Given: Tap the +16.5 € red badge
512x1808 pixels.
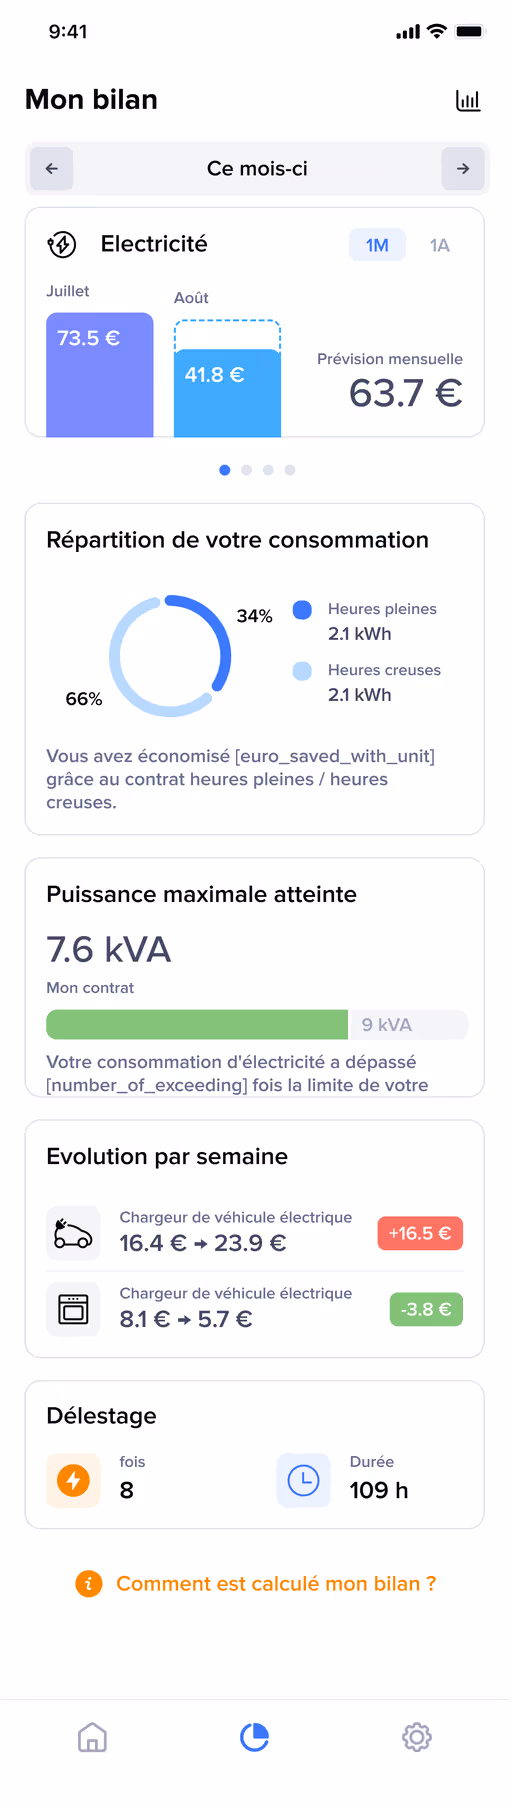Looking at the screenshot, I should coord(420,1233).
